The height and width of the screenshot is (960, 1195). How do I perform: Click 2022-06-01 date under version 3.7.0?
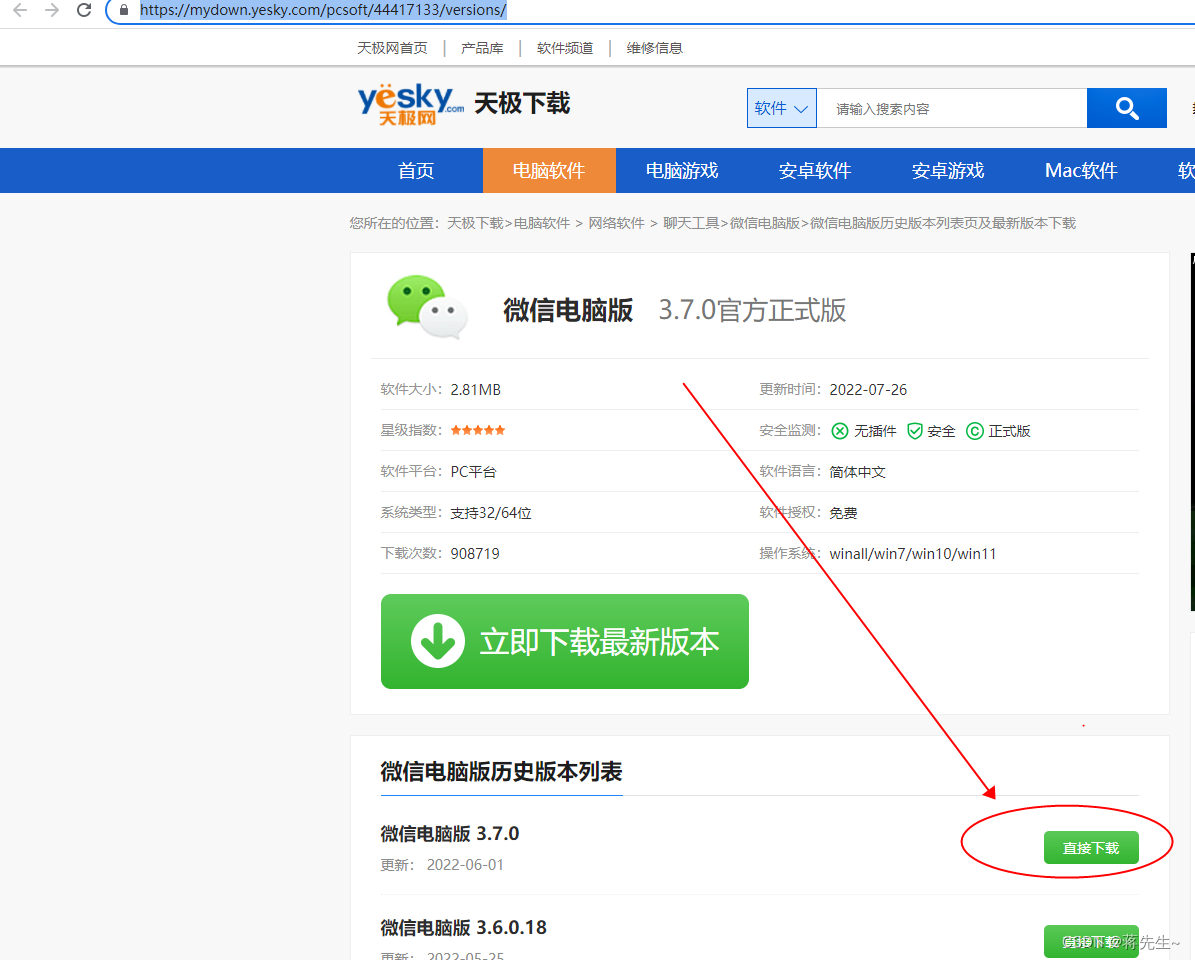pyautogui.click(x=465, y=865)
